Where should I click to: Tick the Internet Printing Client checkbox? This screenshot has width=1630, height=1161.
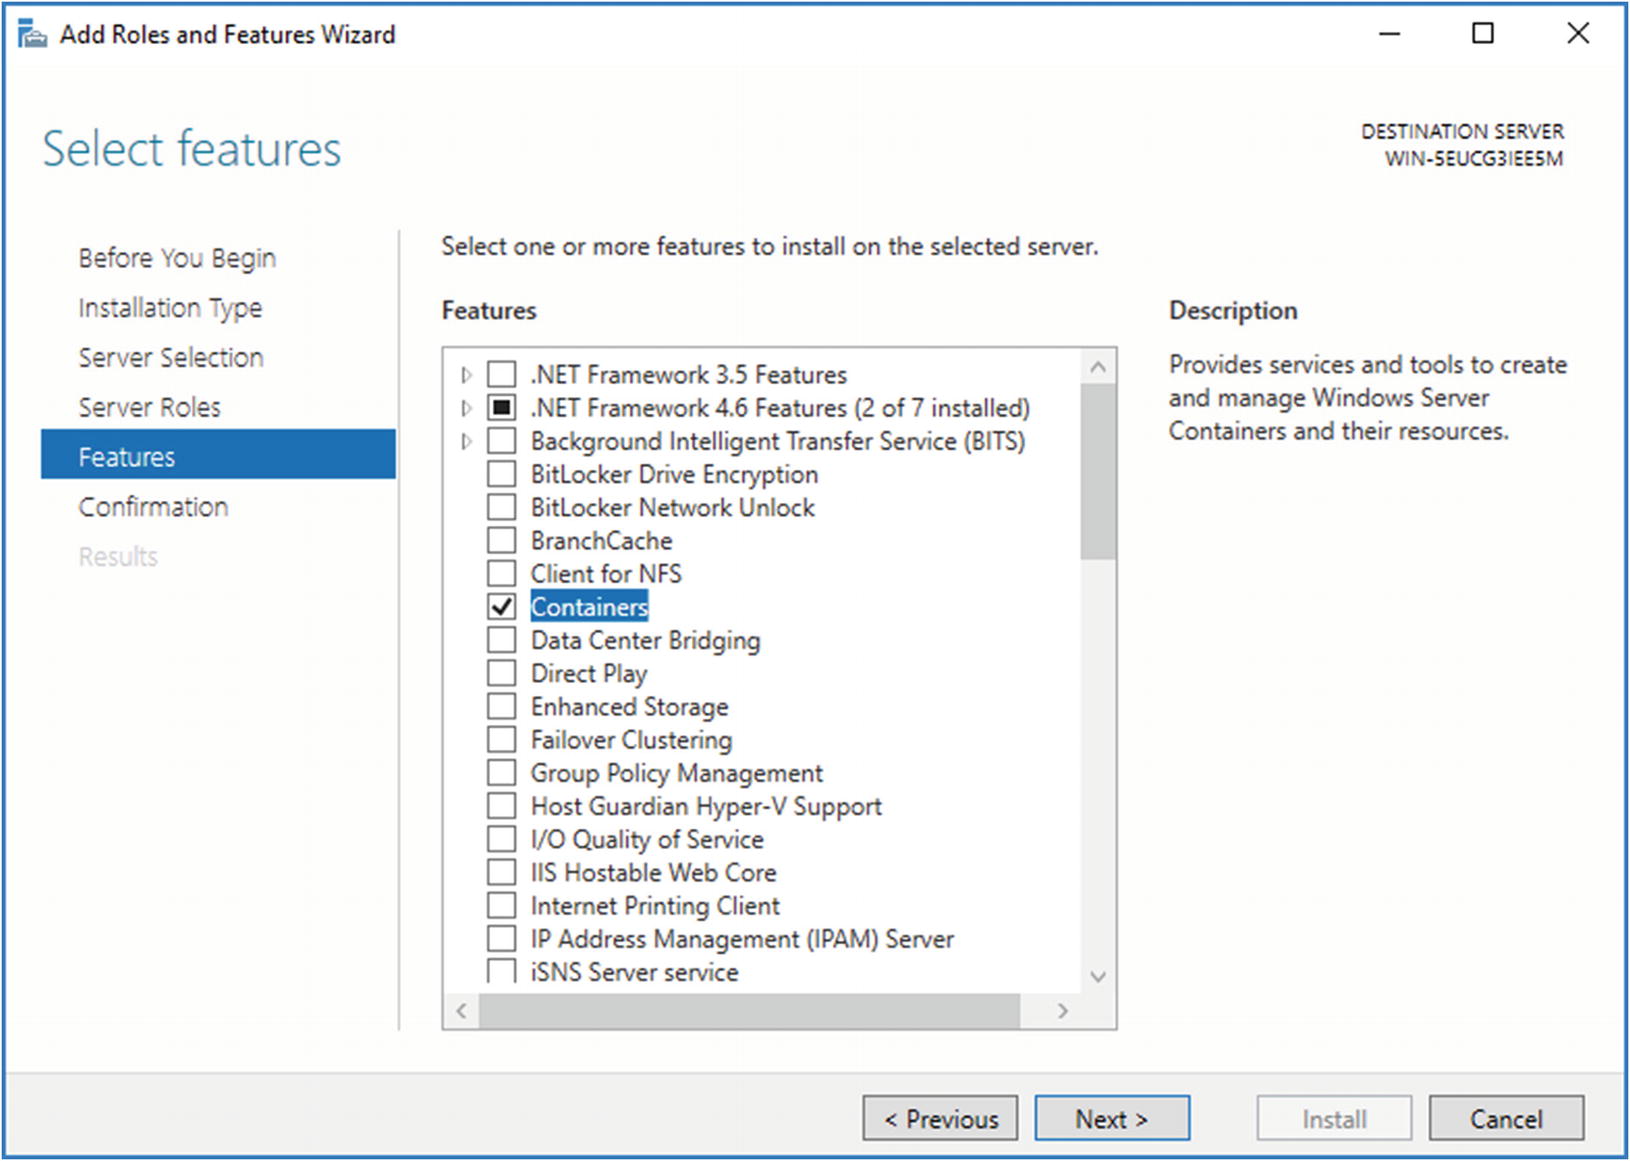(501, 906)
